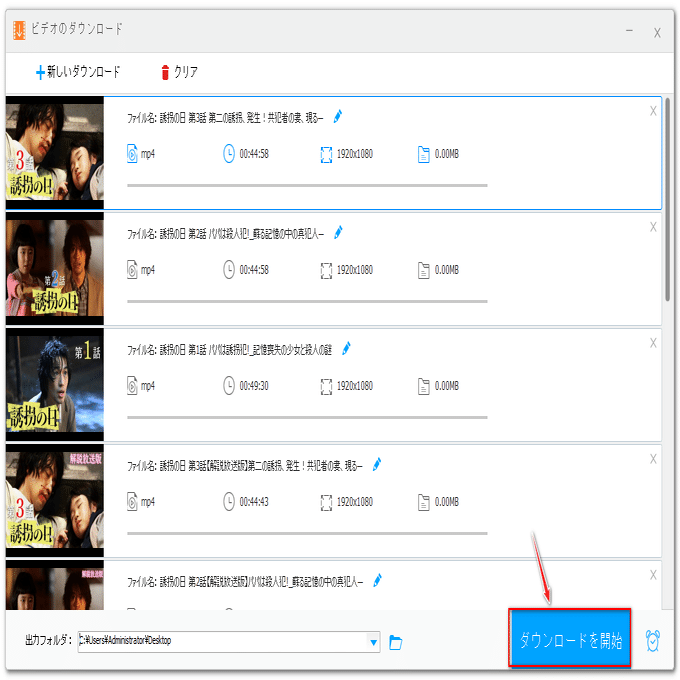Viewport: 680px width, 680px height.
Task: Edit file name of 第2話 パパは殺人犯 item
Action: click(x=338, y=232)
